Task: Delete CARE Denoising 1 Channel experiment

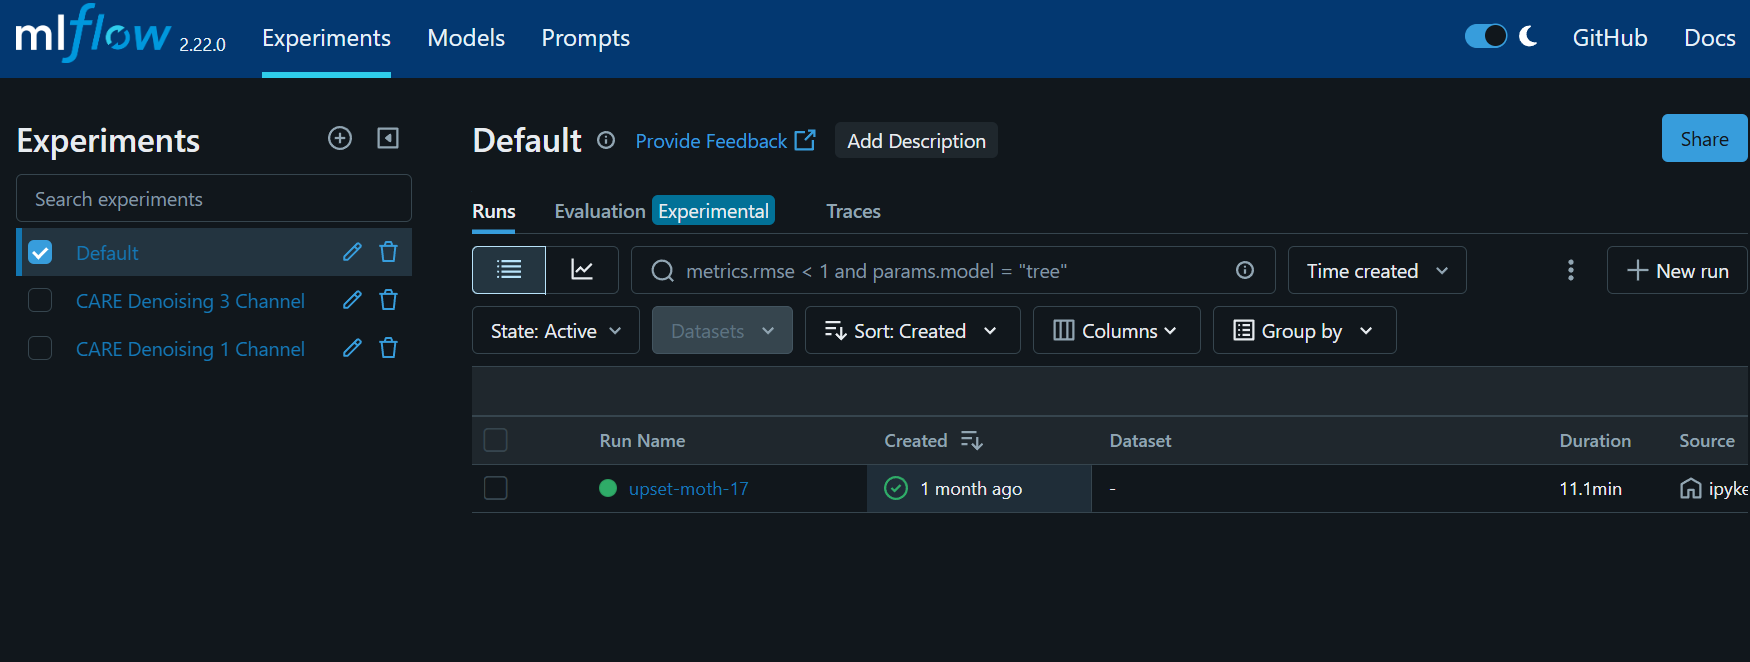Action: point(389,348)
